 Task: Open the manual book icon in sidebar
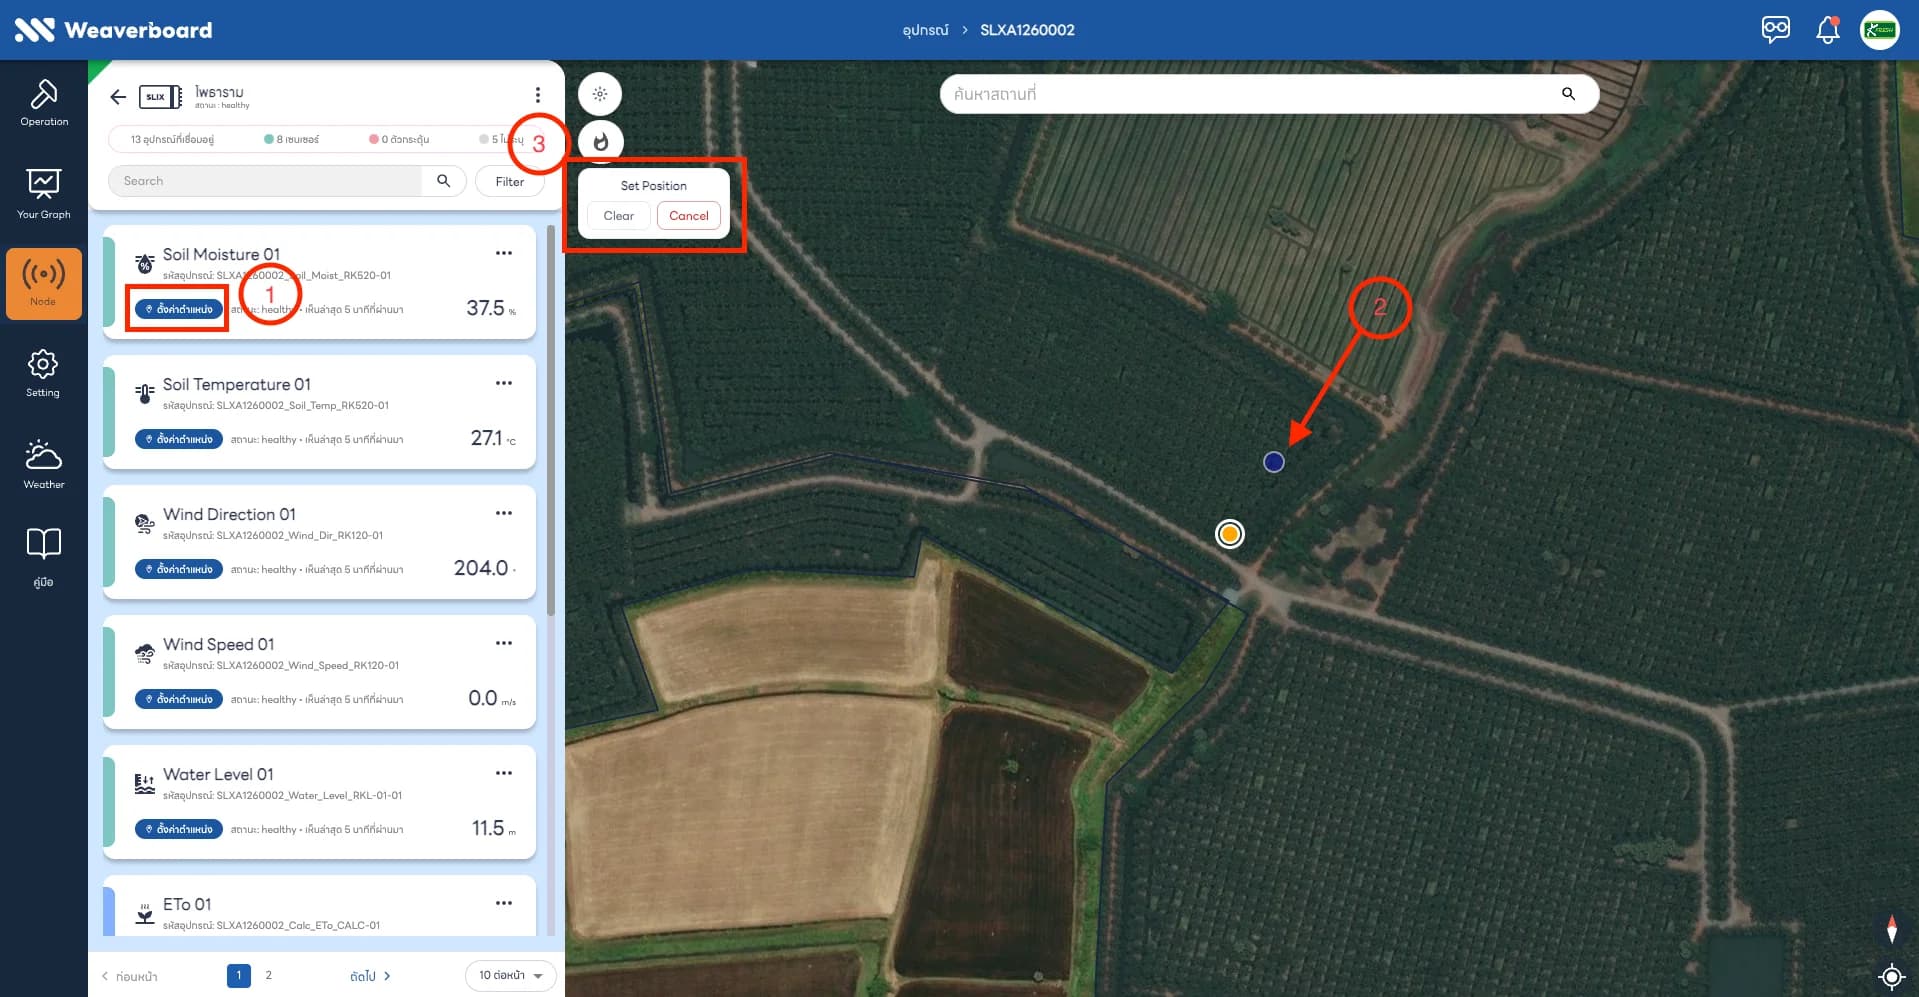[x=44, y=557]
